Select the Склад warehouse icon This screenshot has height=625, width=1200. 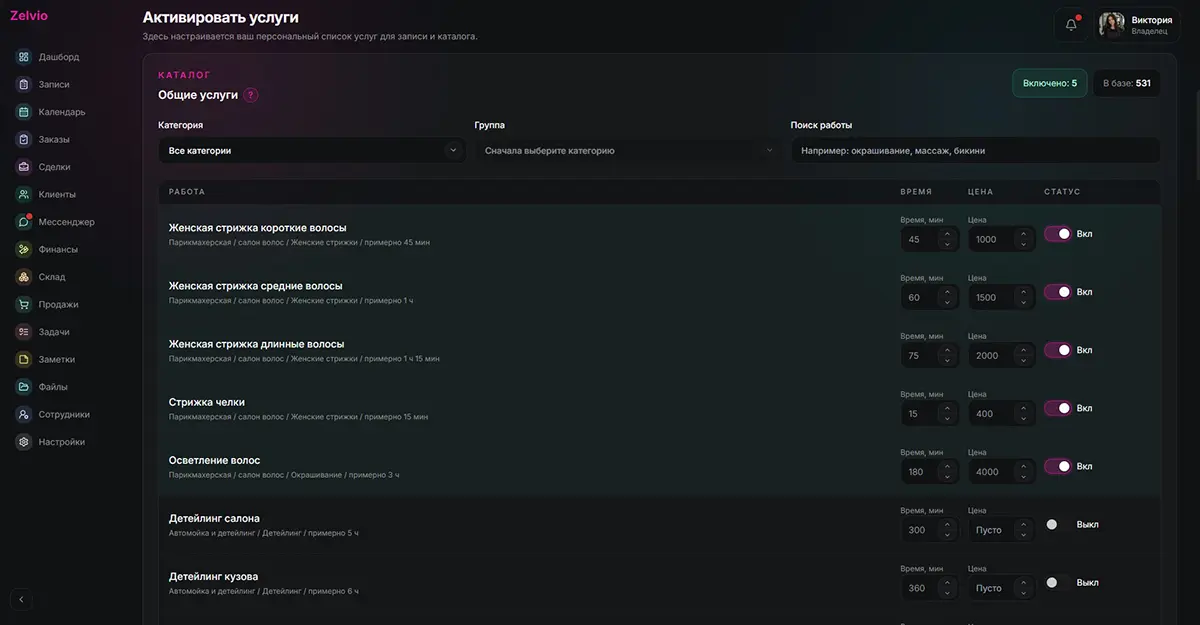(x=23, y=277)
